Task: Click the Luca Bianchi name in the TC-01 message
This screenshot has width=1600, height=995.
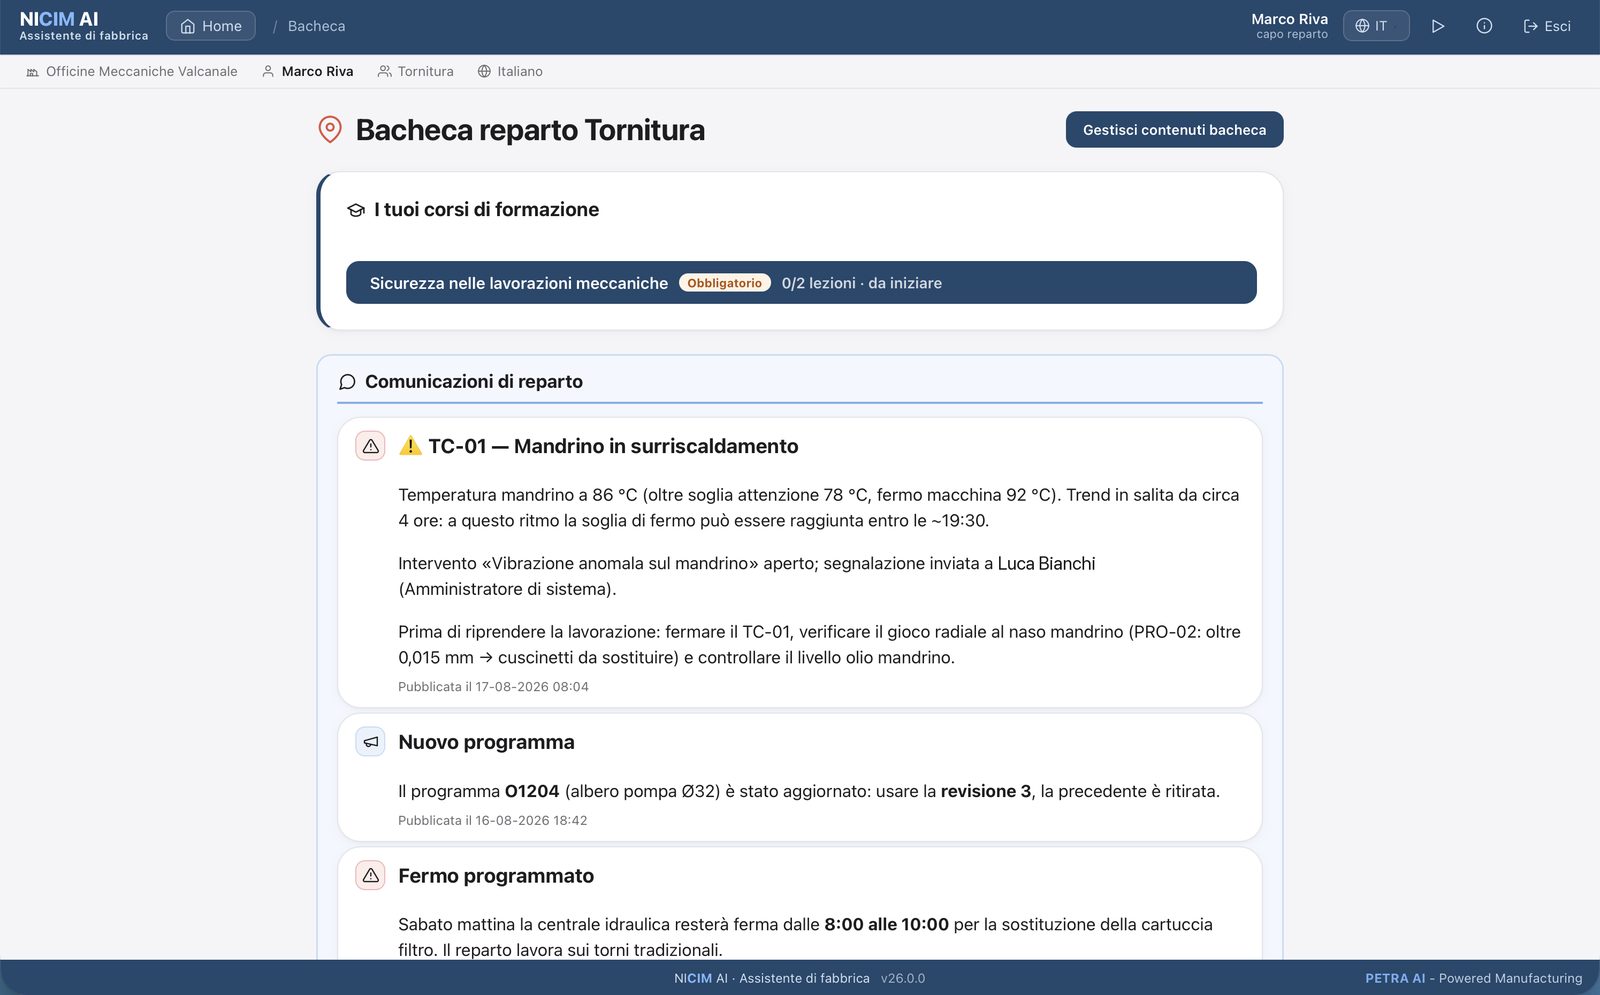Action: coord(1046,564)
